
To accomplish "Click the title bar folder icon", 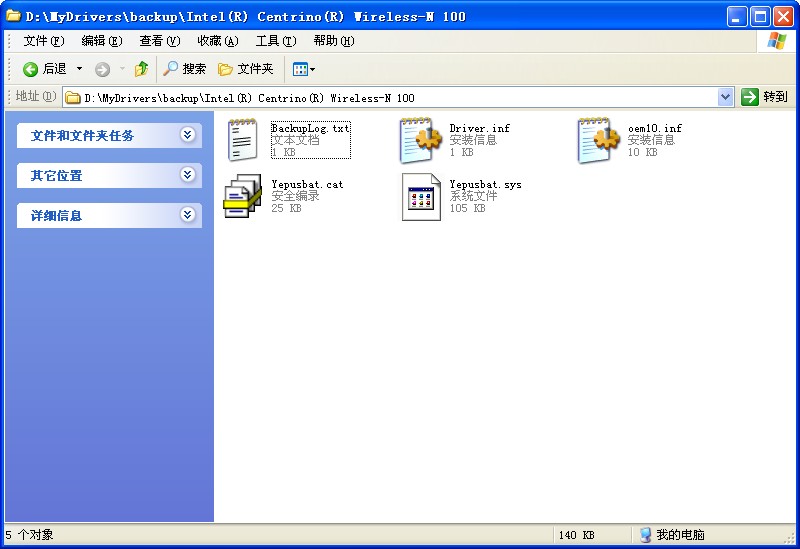I will pyautogui.click(x=13, y=16).
